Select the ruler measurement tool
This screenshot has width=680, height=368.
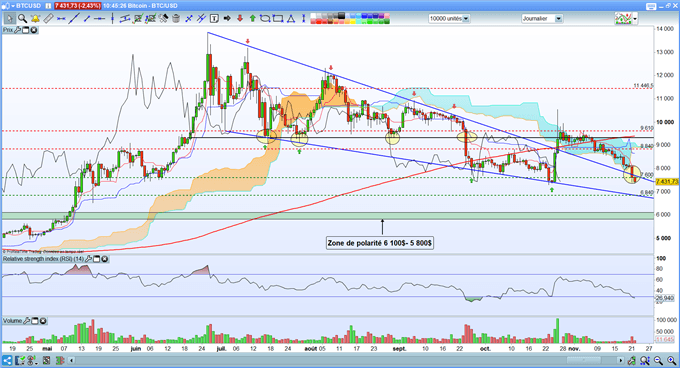click(x=49, y=19)
